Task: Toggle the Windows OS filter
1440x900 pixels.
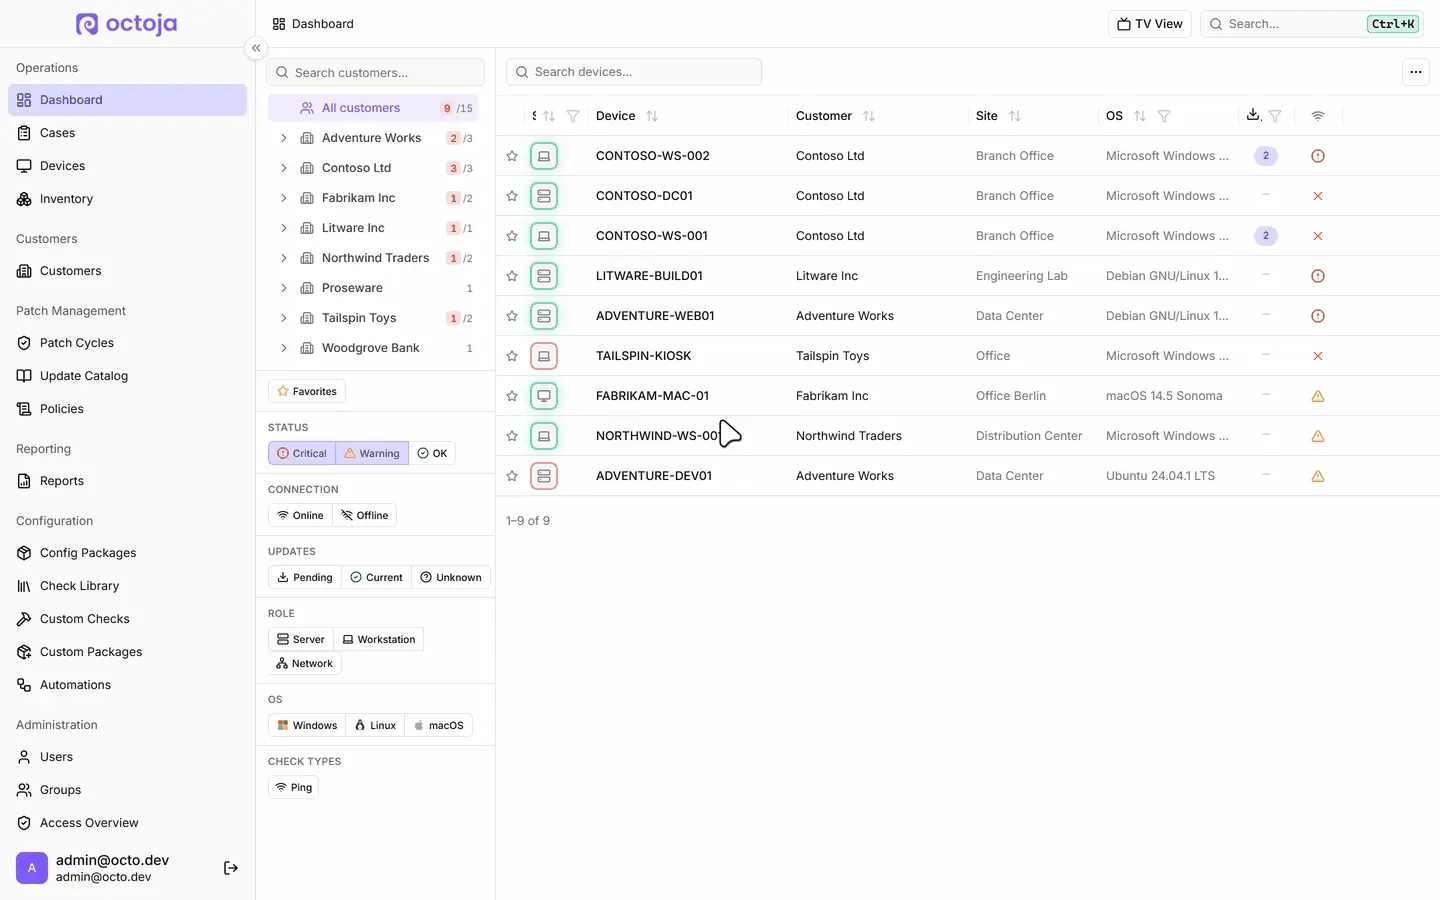Action: pos(307,725)
